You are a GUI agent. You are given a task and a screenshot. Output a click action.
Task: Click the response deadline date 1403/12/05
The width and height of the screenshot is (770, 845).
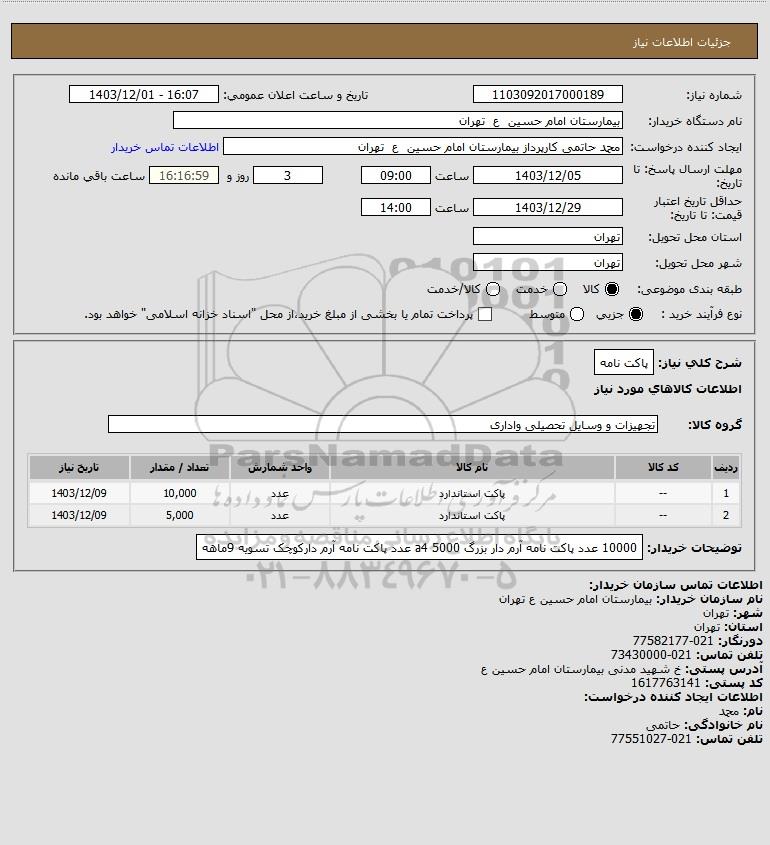point(547,175)
